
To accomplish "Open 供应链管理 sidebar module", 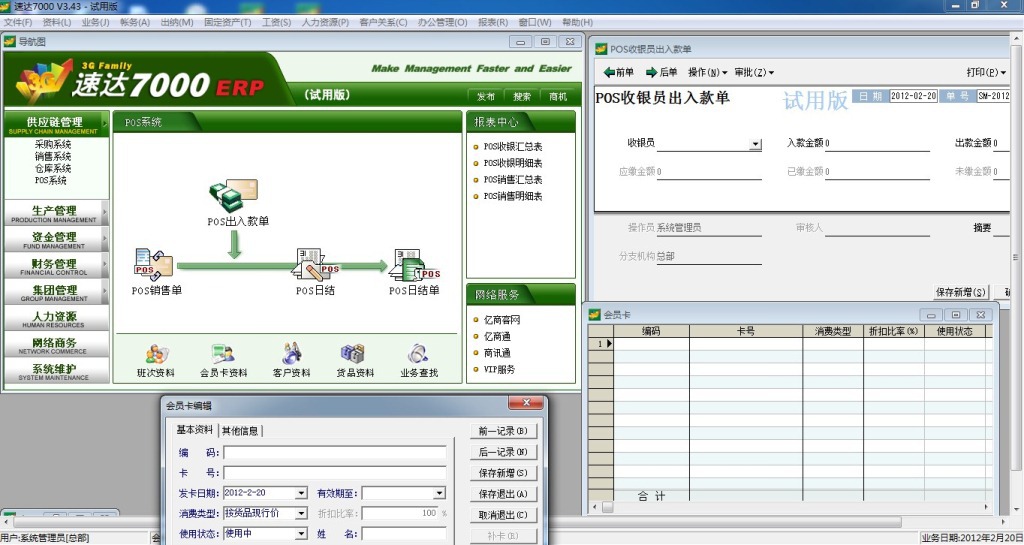I will [55, 124].
